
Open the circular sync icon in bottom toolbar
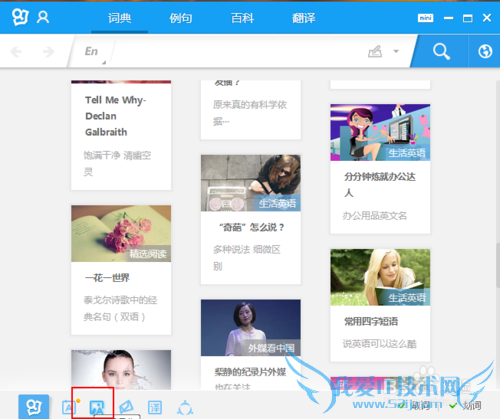click(x=185, y=407)
